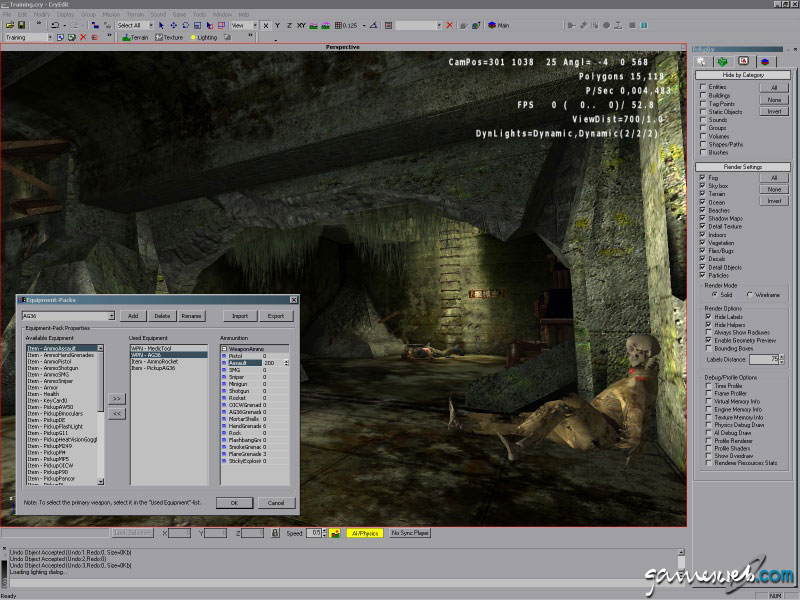Screen dimensions: 800x600
Task: Open the Texture toolbar button
Action: click(169, 37)
